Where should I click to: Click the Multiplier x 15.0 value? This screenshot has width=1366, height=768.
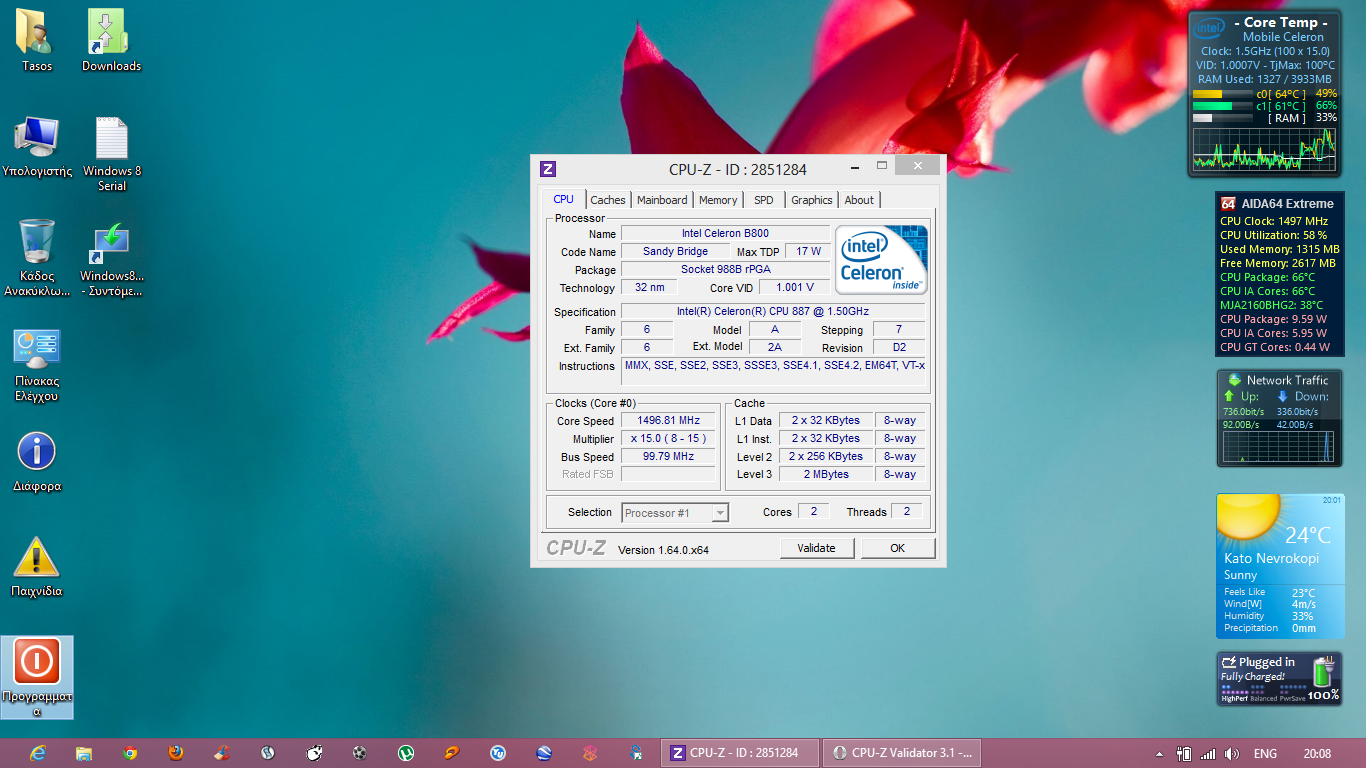point(668,439)
